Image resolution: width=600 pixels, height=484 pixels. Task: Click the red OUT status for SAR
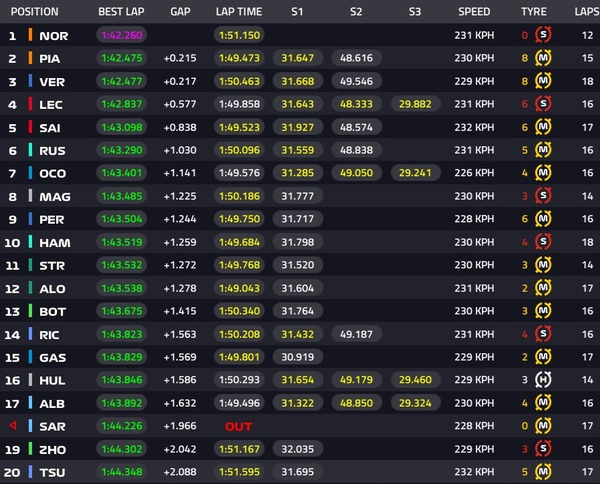point(239,426)
